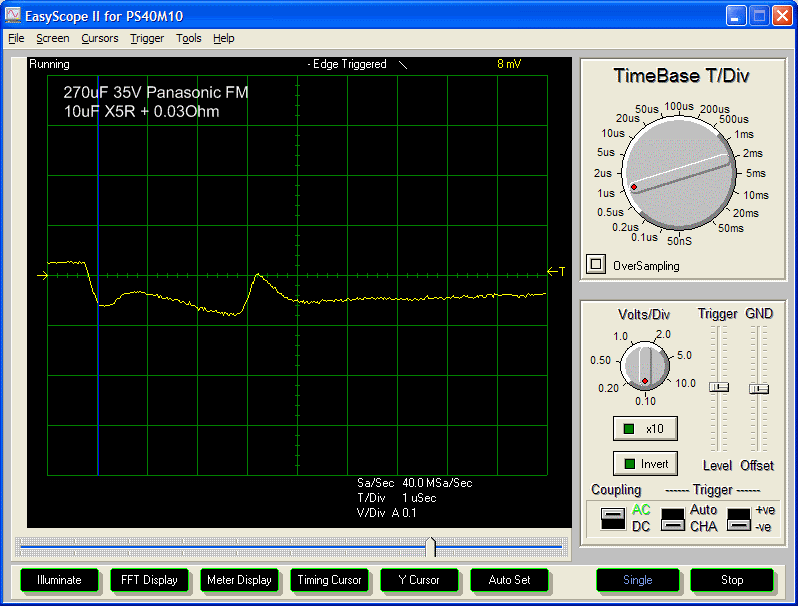Set timebase dial to 20us
798x606 pixels.
pos(628,118)
